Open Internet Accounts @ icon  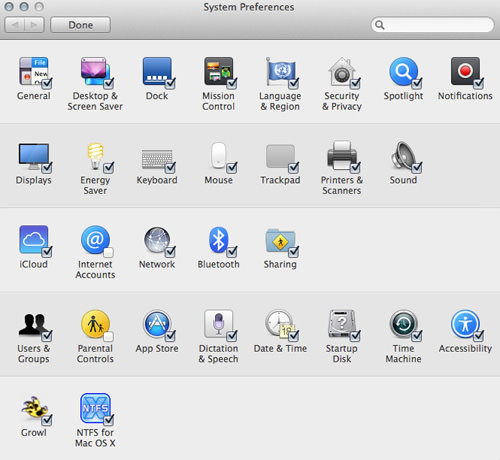pos(95,239)
